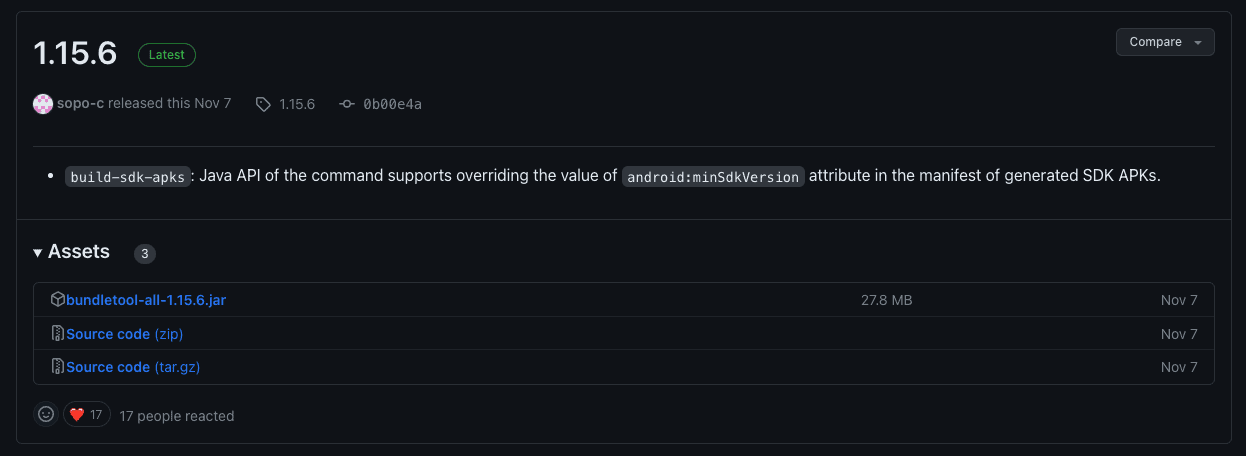Open the sopo-c profile link
The height and width of the screenshot is (456, 1246).
pyautogui.click(x=80, y=104)
